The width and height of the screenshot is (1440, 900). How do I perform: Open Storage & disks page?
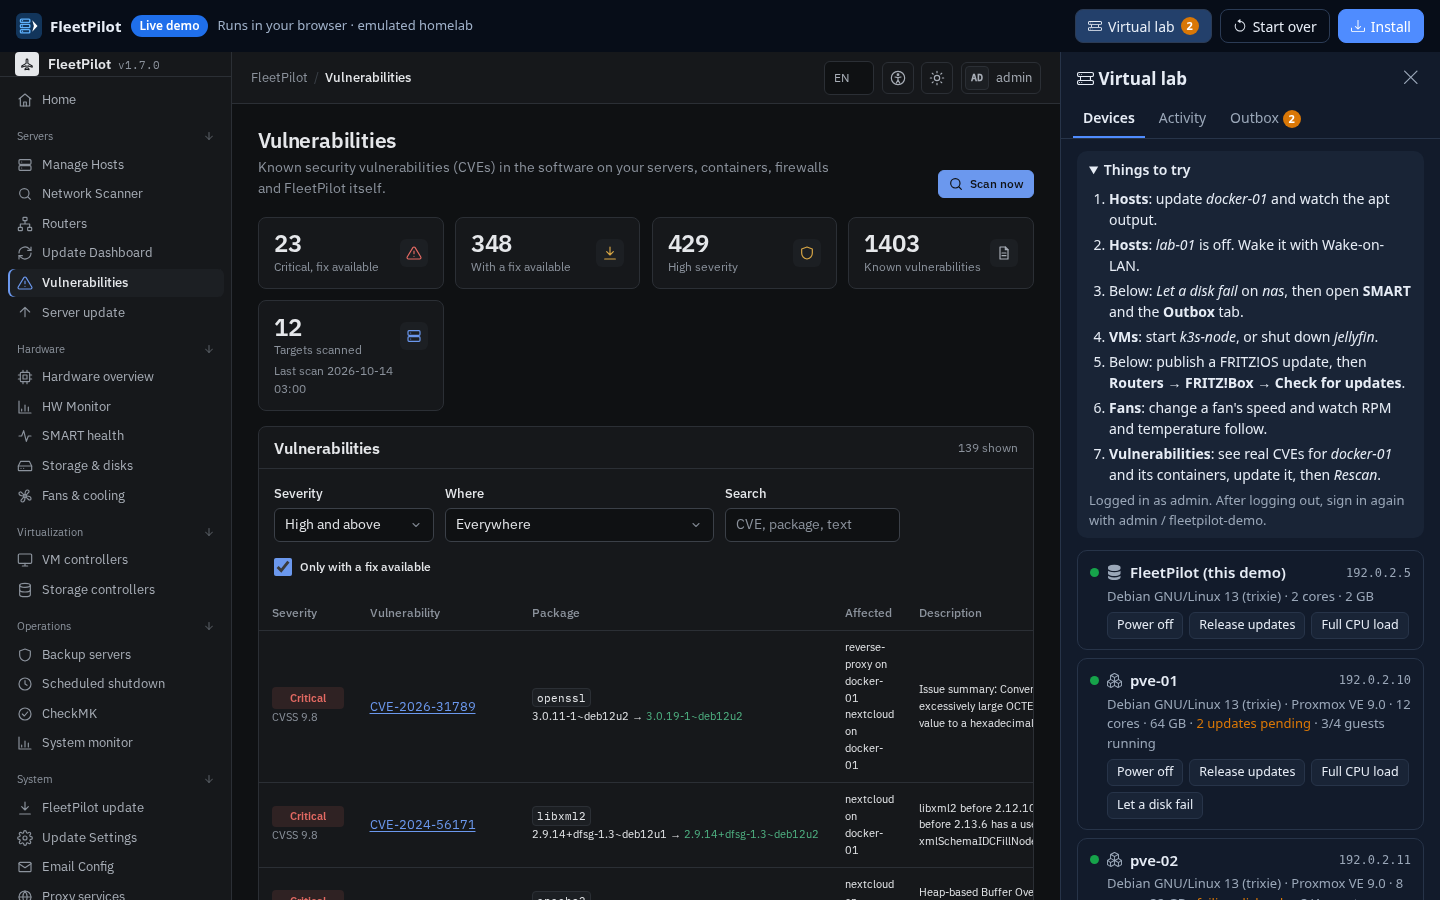point(116,466)
